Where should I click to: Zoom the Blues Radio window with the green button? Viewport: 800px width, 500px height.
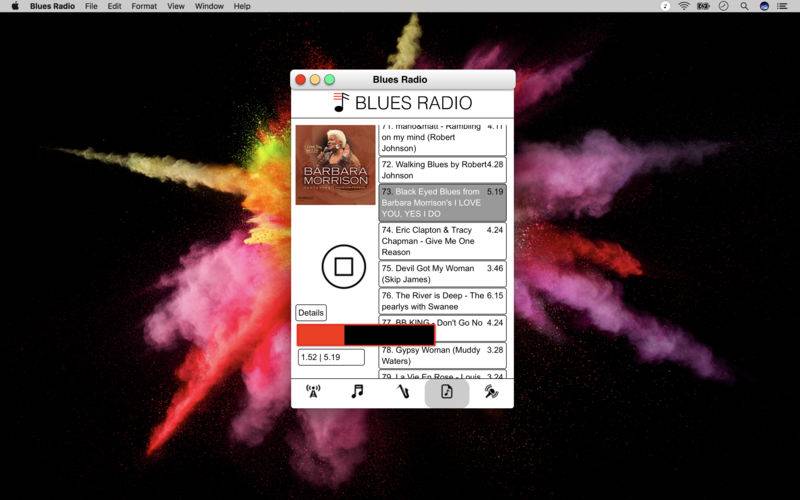tap(330, 80)
